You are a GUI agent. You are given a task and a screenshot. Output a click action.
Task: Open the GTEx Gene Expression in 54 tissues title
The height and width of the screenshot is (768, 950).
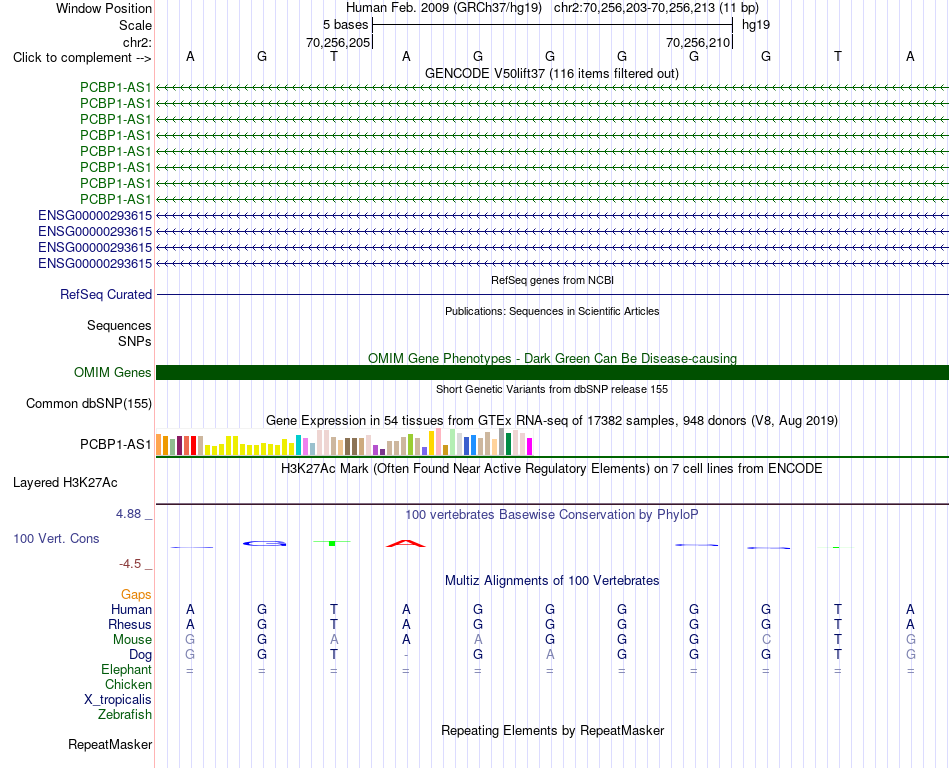[x=552, y=420]
